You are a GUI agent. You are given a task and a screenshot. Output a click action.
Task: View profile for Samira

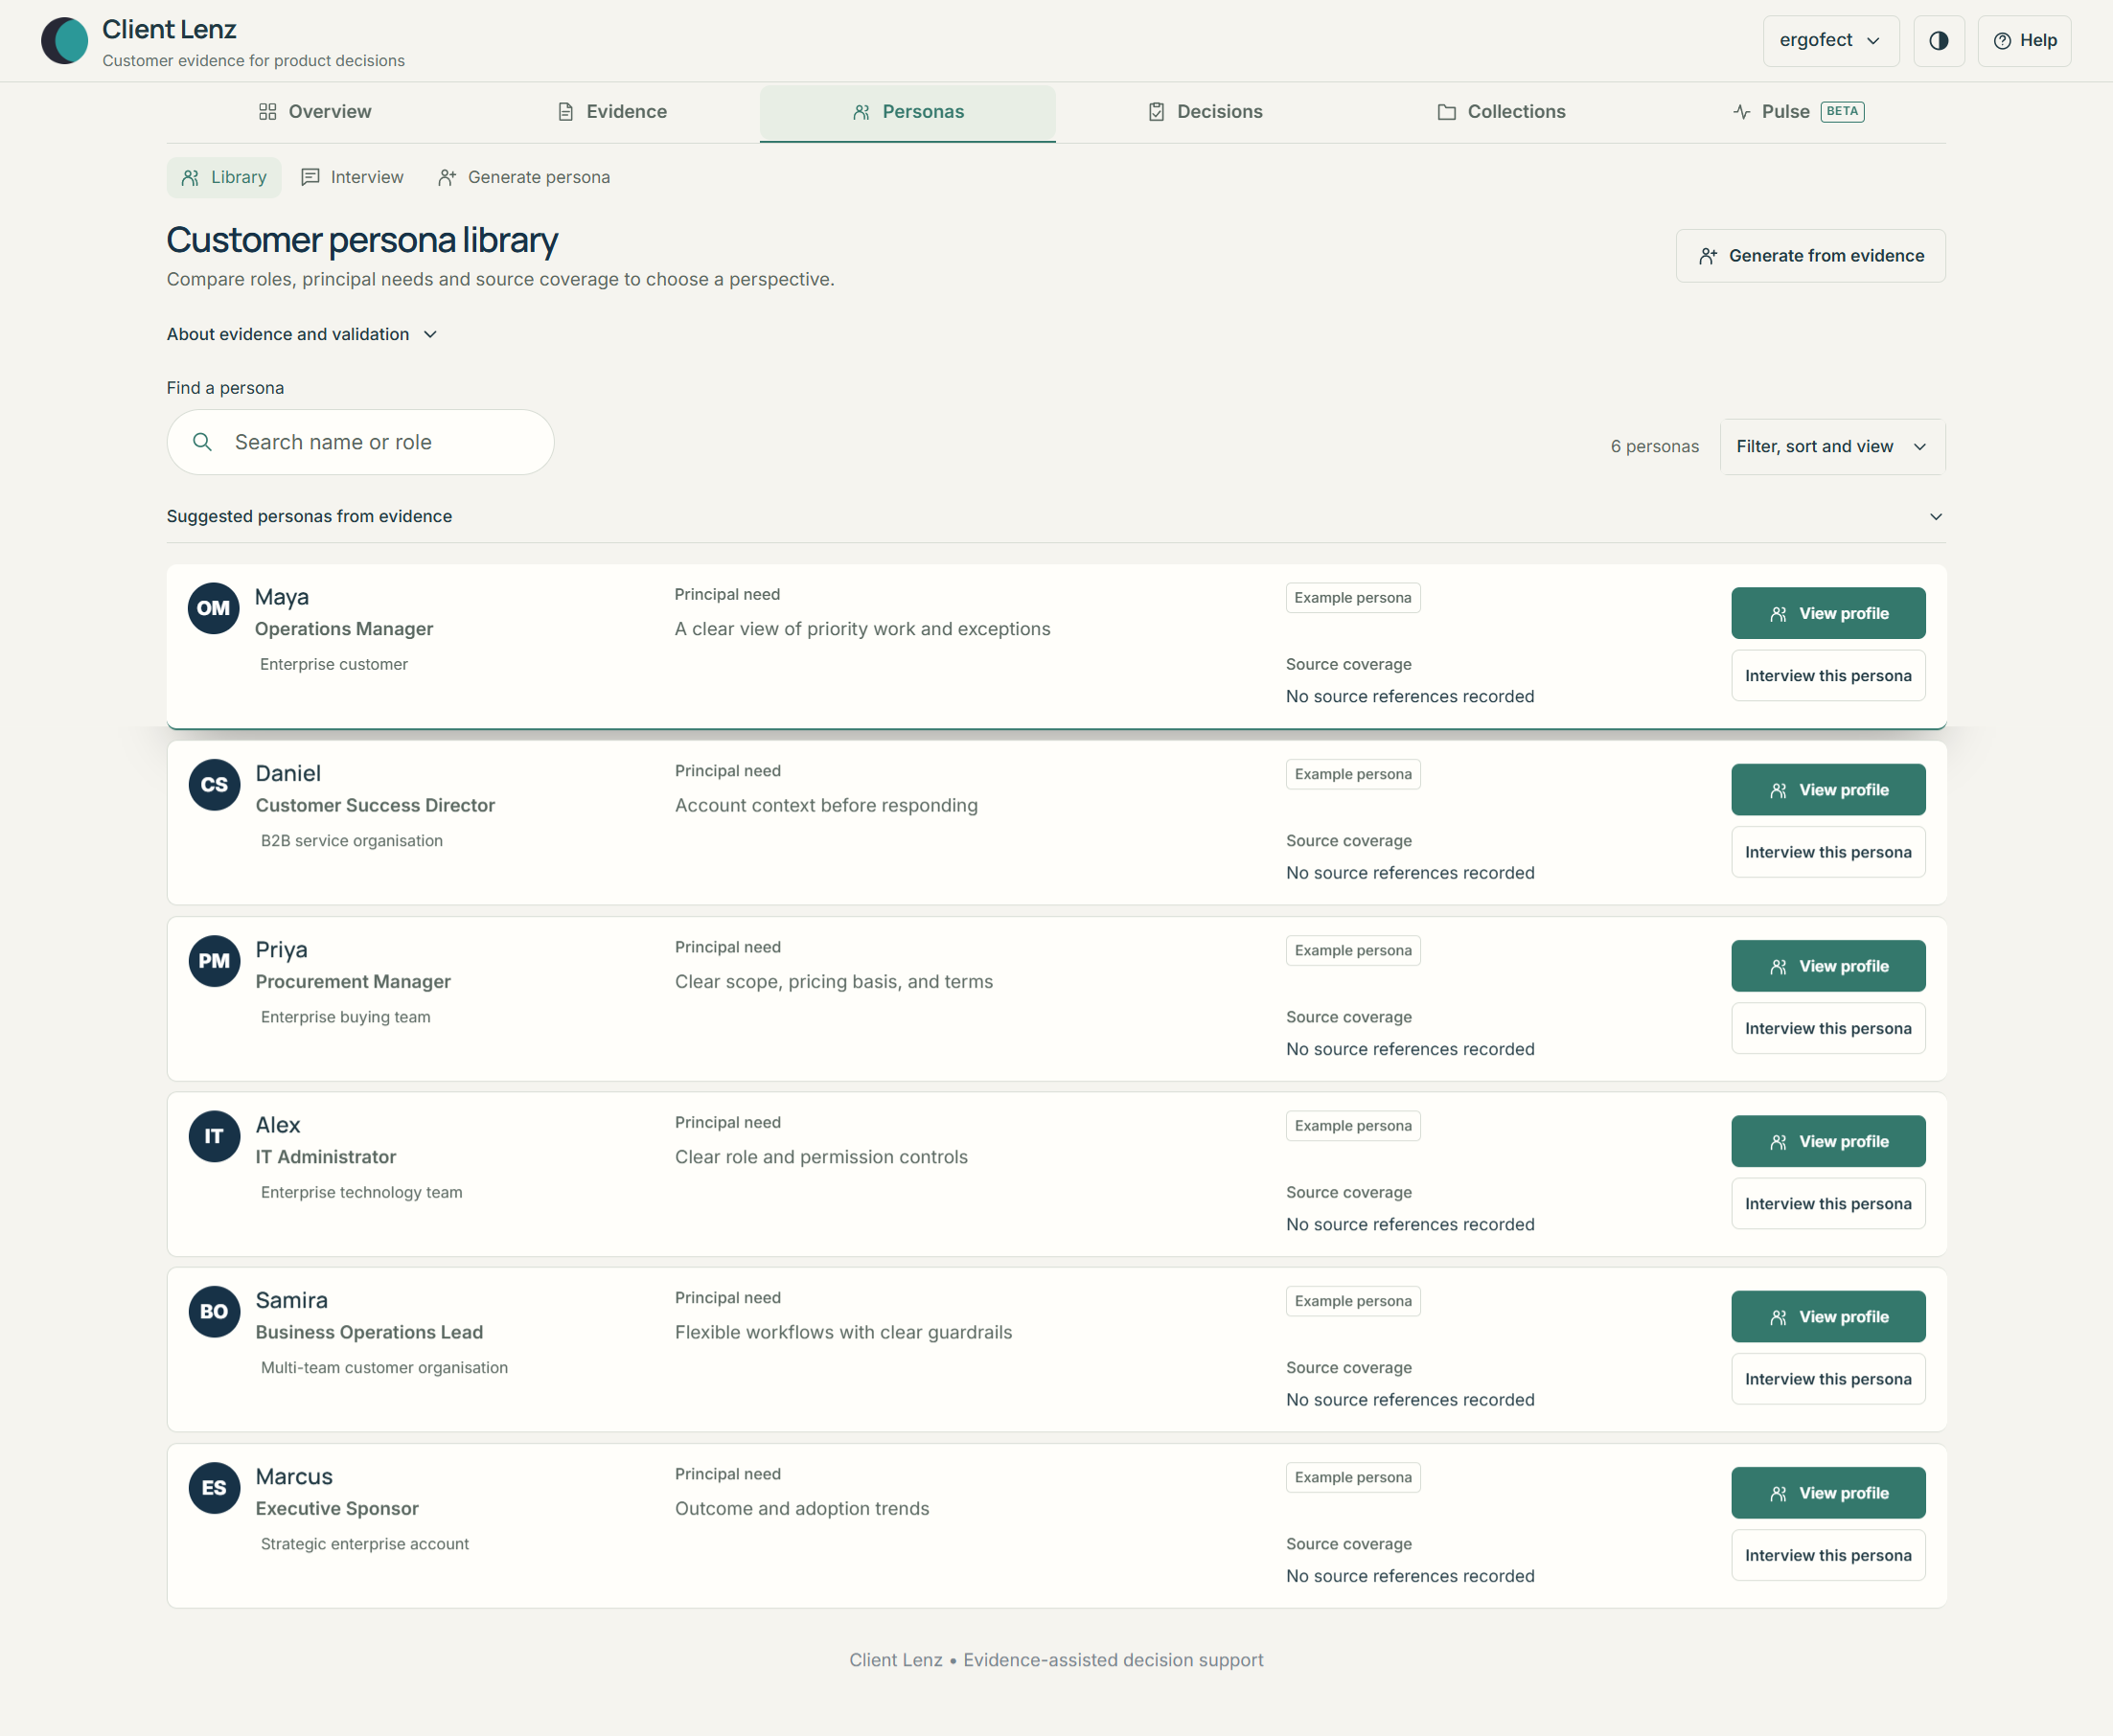coord(1828,1317)
